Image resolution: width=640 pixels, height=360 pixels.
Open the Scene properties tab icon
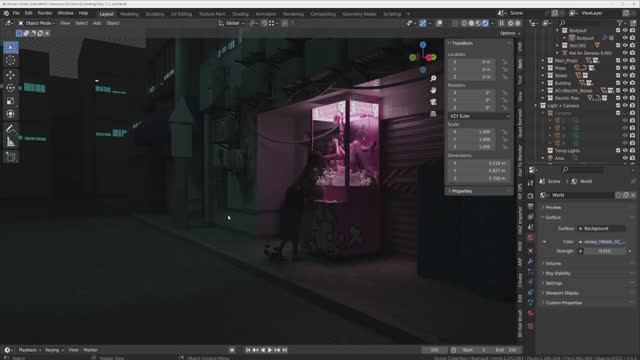[531, 227]
